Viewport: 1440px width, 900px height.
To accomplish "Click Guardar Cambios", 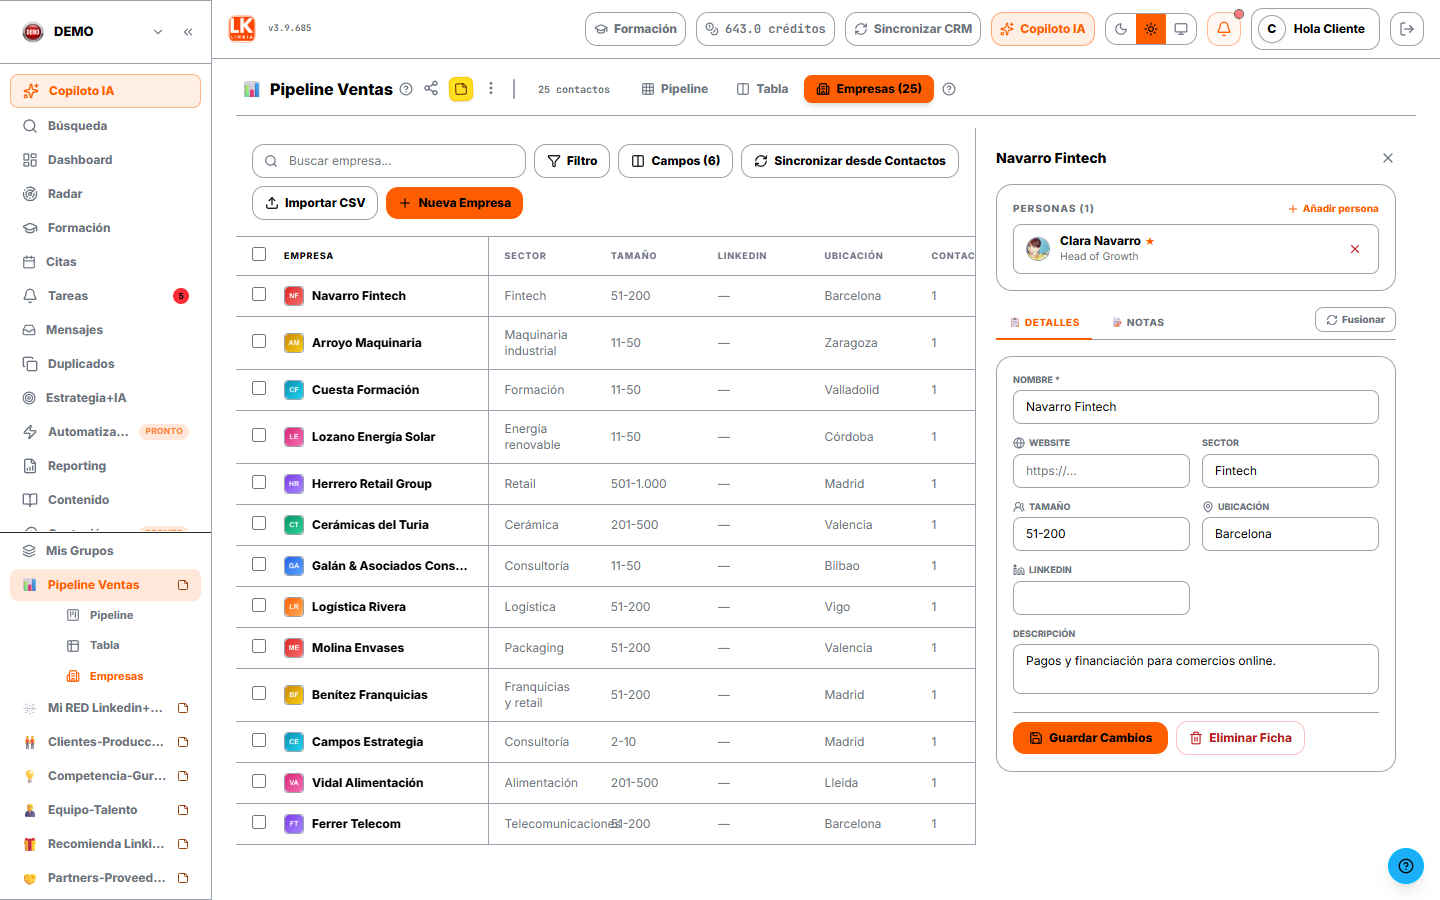I will coord(1090,738).
